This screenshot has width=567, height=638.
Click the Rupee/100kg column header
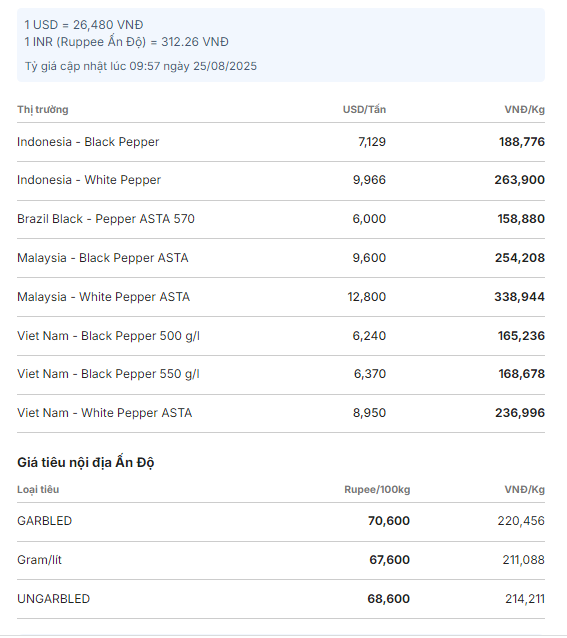pos(377,489)
